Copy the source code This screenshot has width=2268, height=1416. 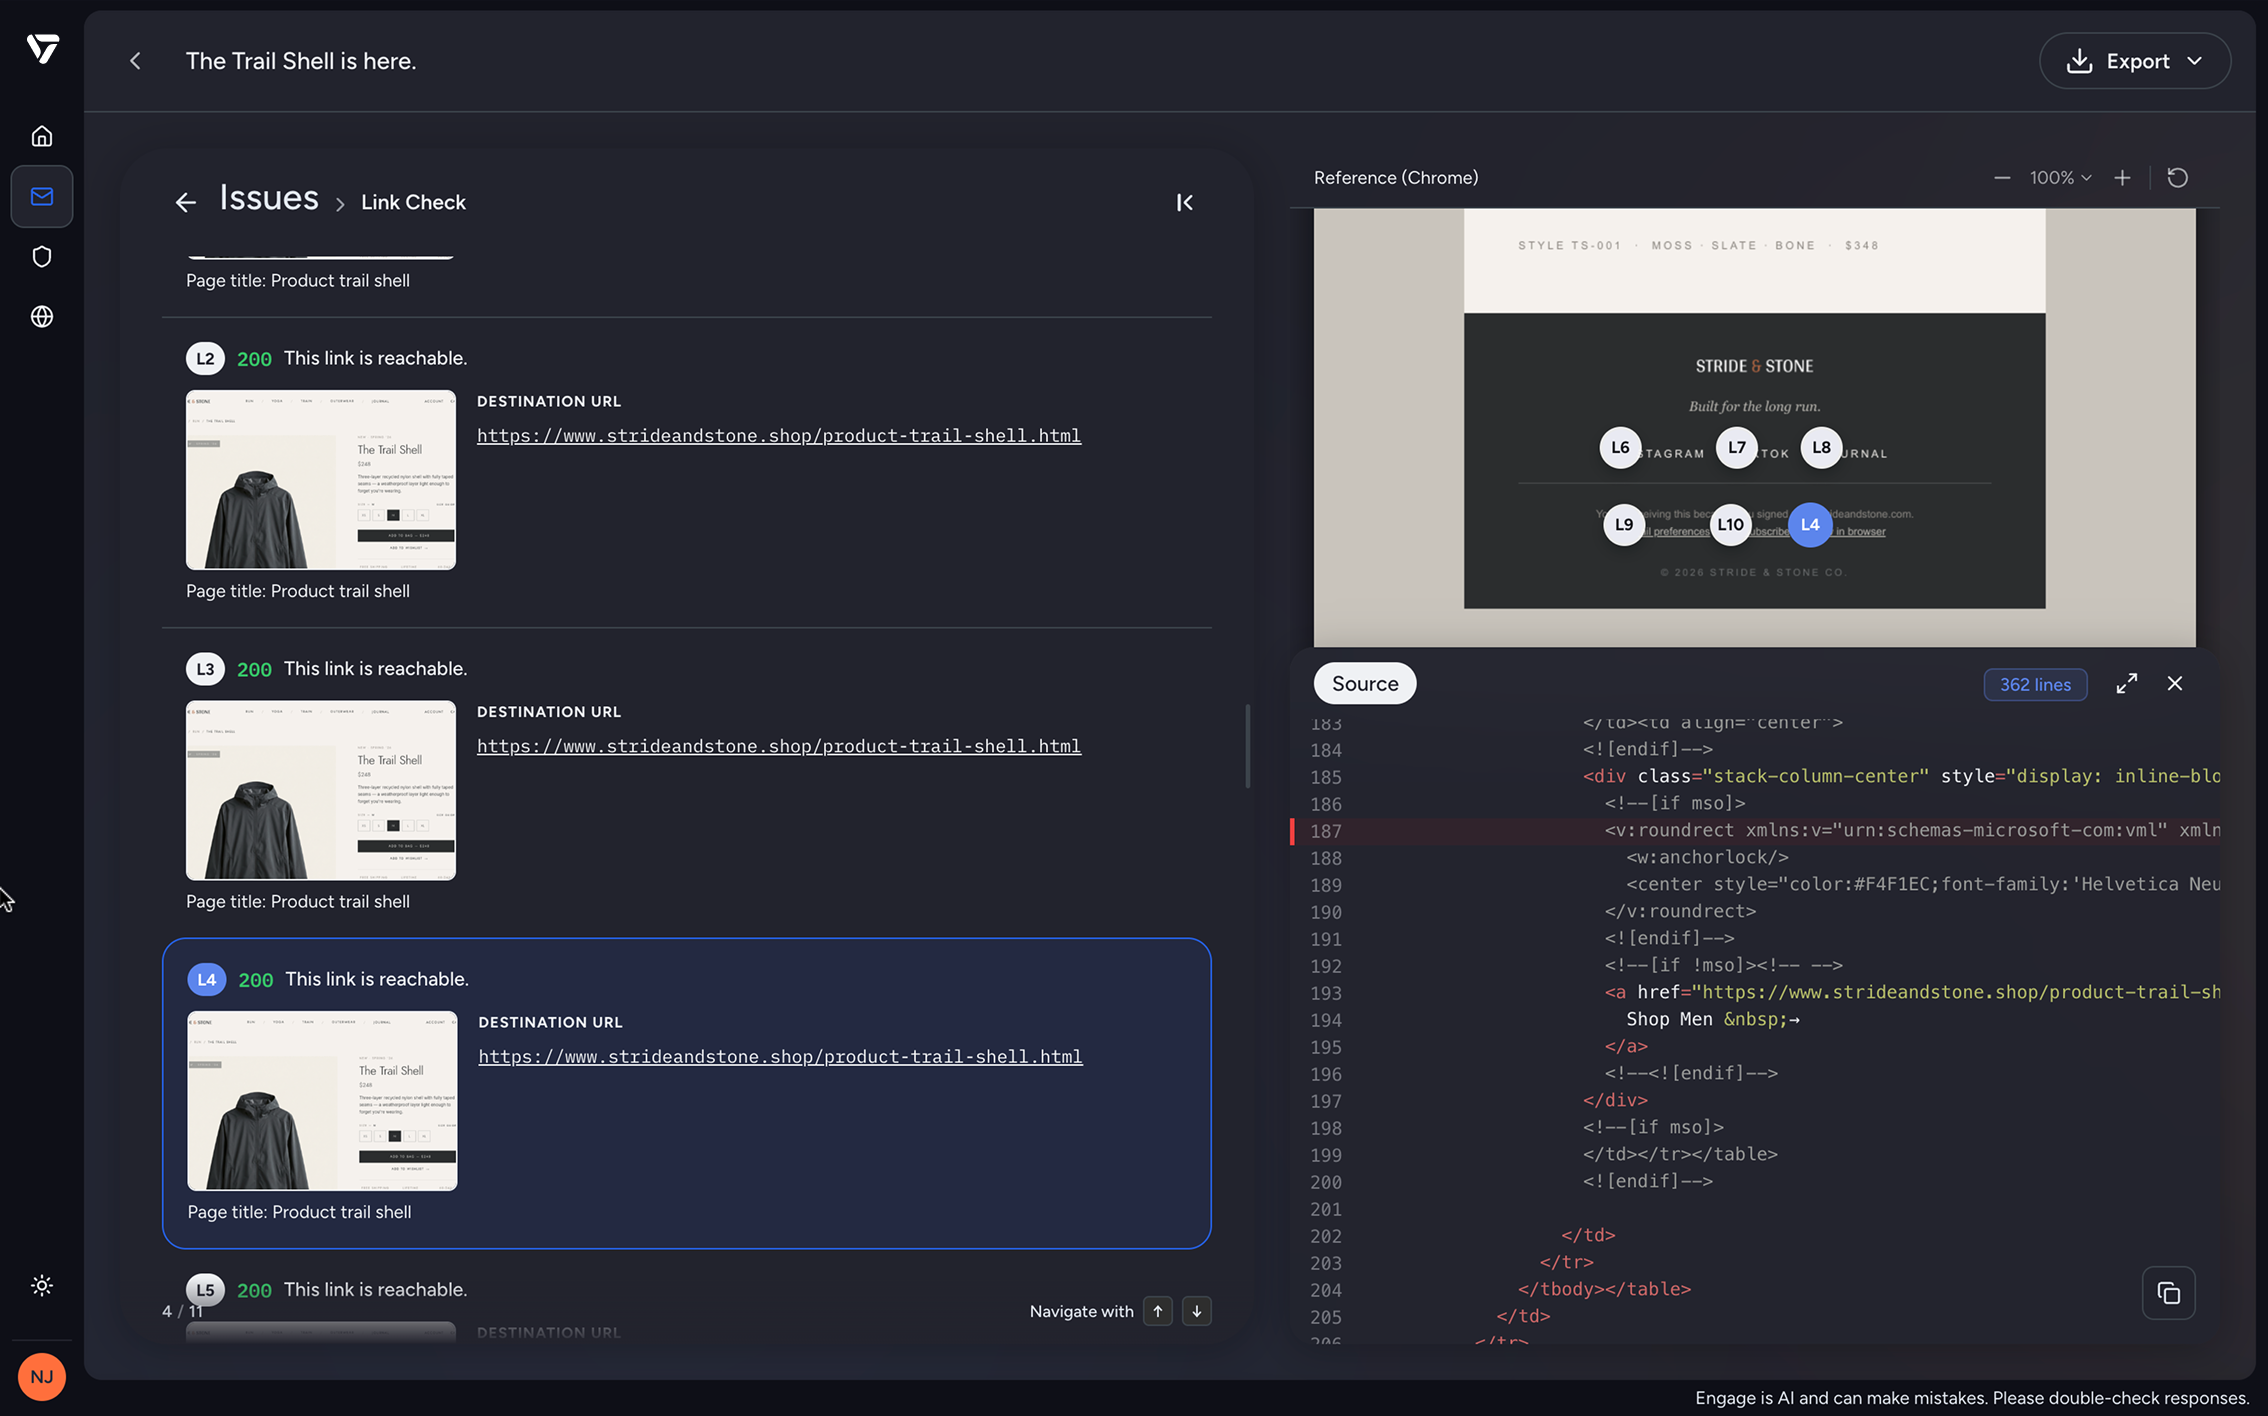click(x=2169, y=1294)
